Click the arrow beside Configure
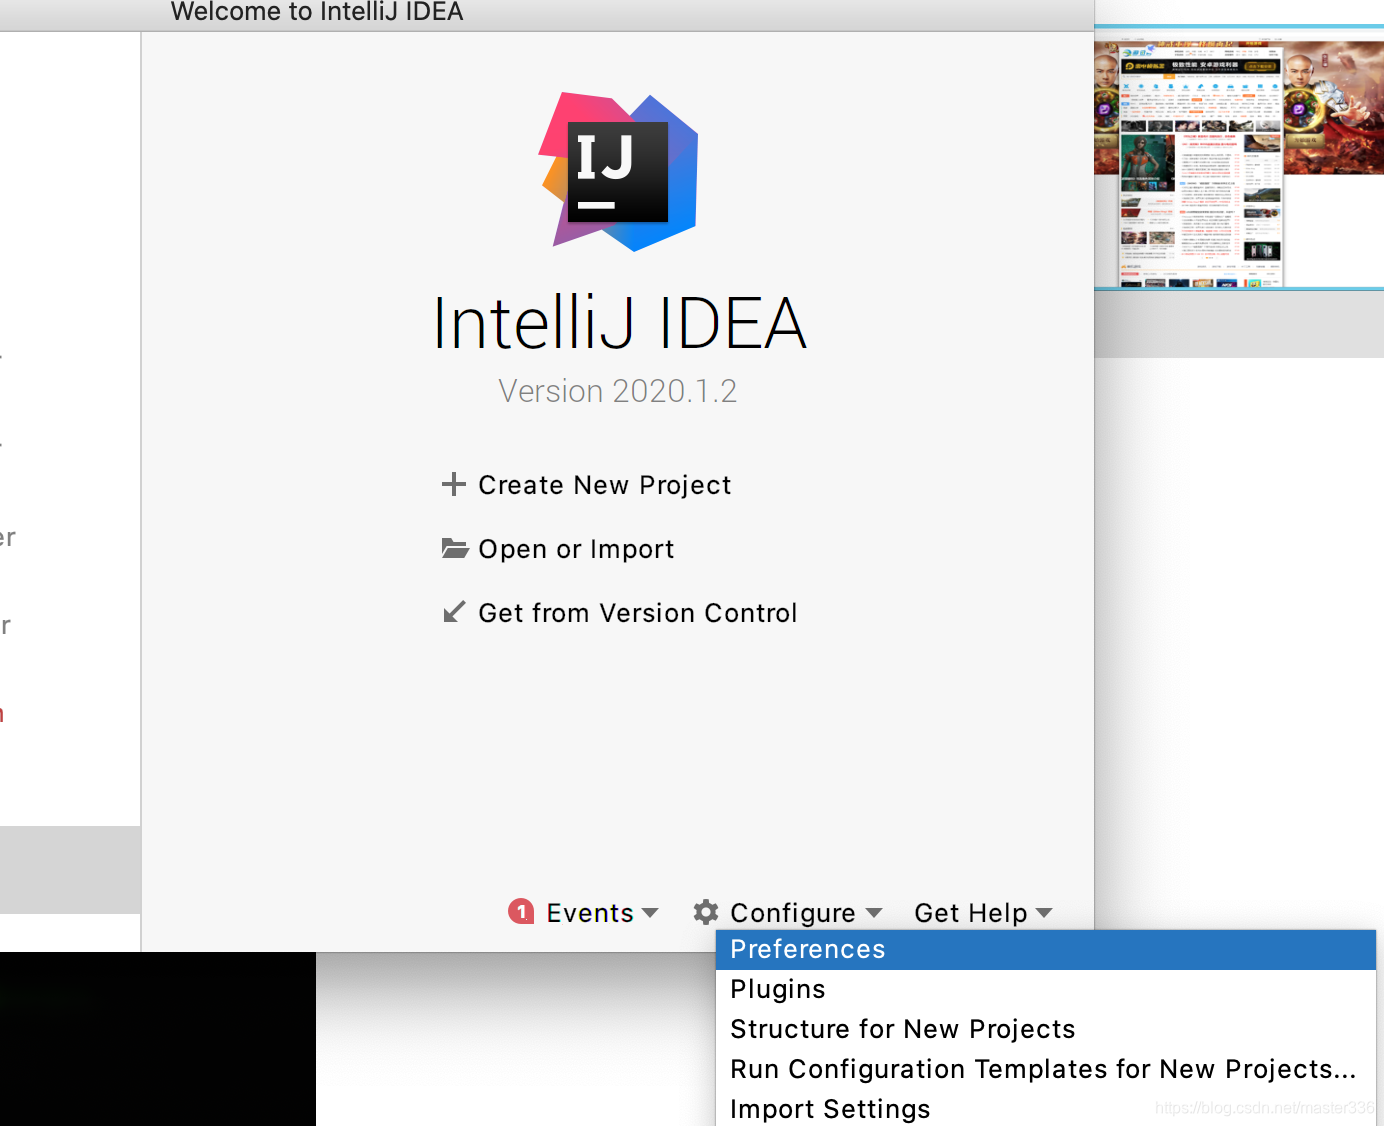The image size is (1384, 1126). coord(874,913)
